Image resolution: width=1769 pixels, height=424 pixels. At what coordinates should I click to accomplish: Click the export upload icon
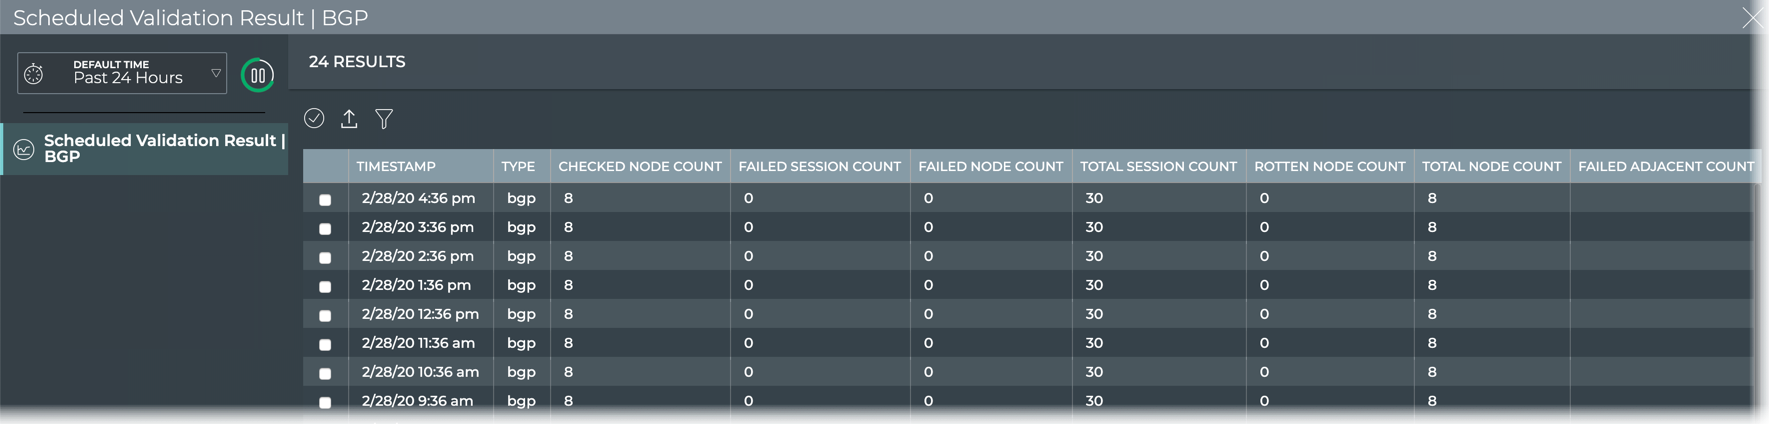349,119
